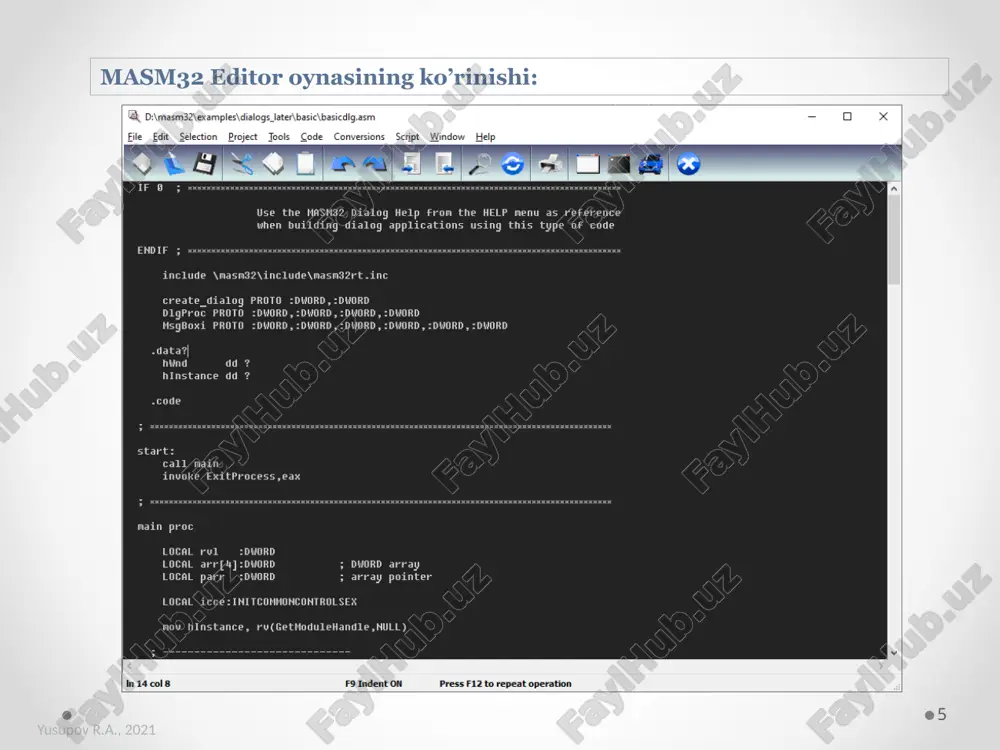Open the Conversions menu
The width and height of the screenshot is (1000, 750).
359,136
